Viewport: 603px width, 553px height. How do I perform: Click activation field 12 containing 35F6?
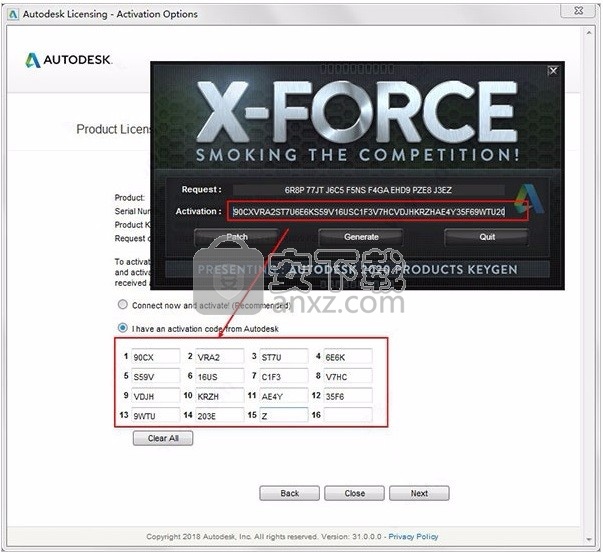tap(348, 396)
